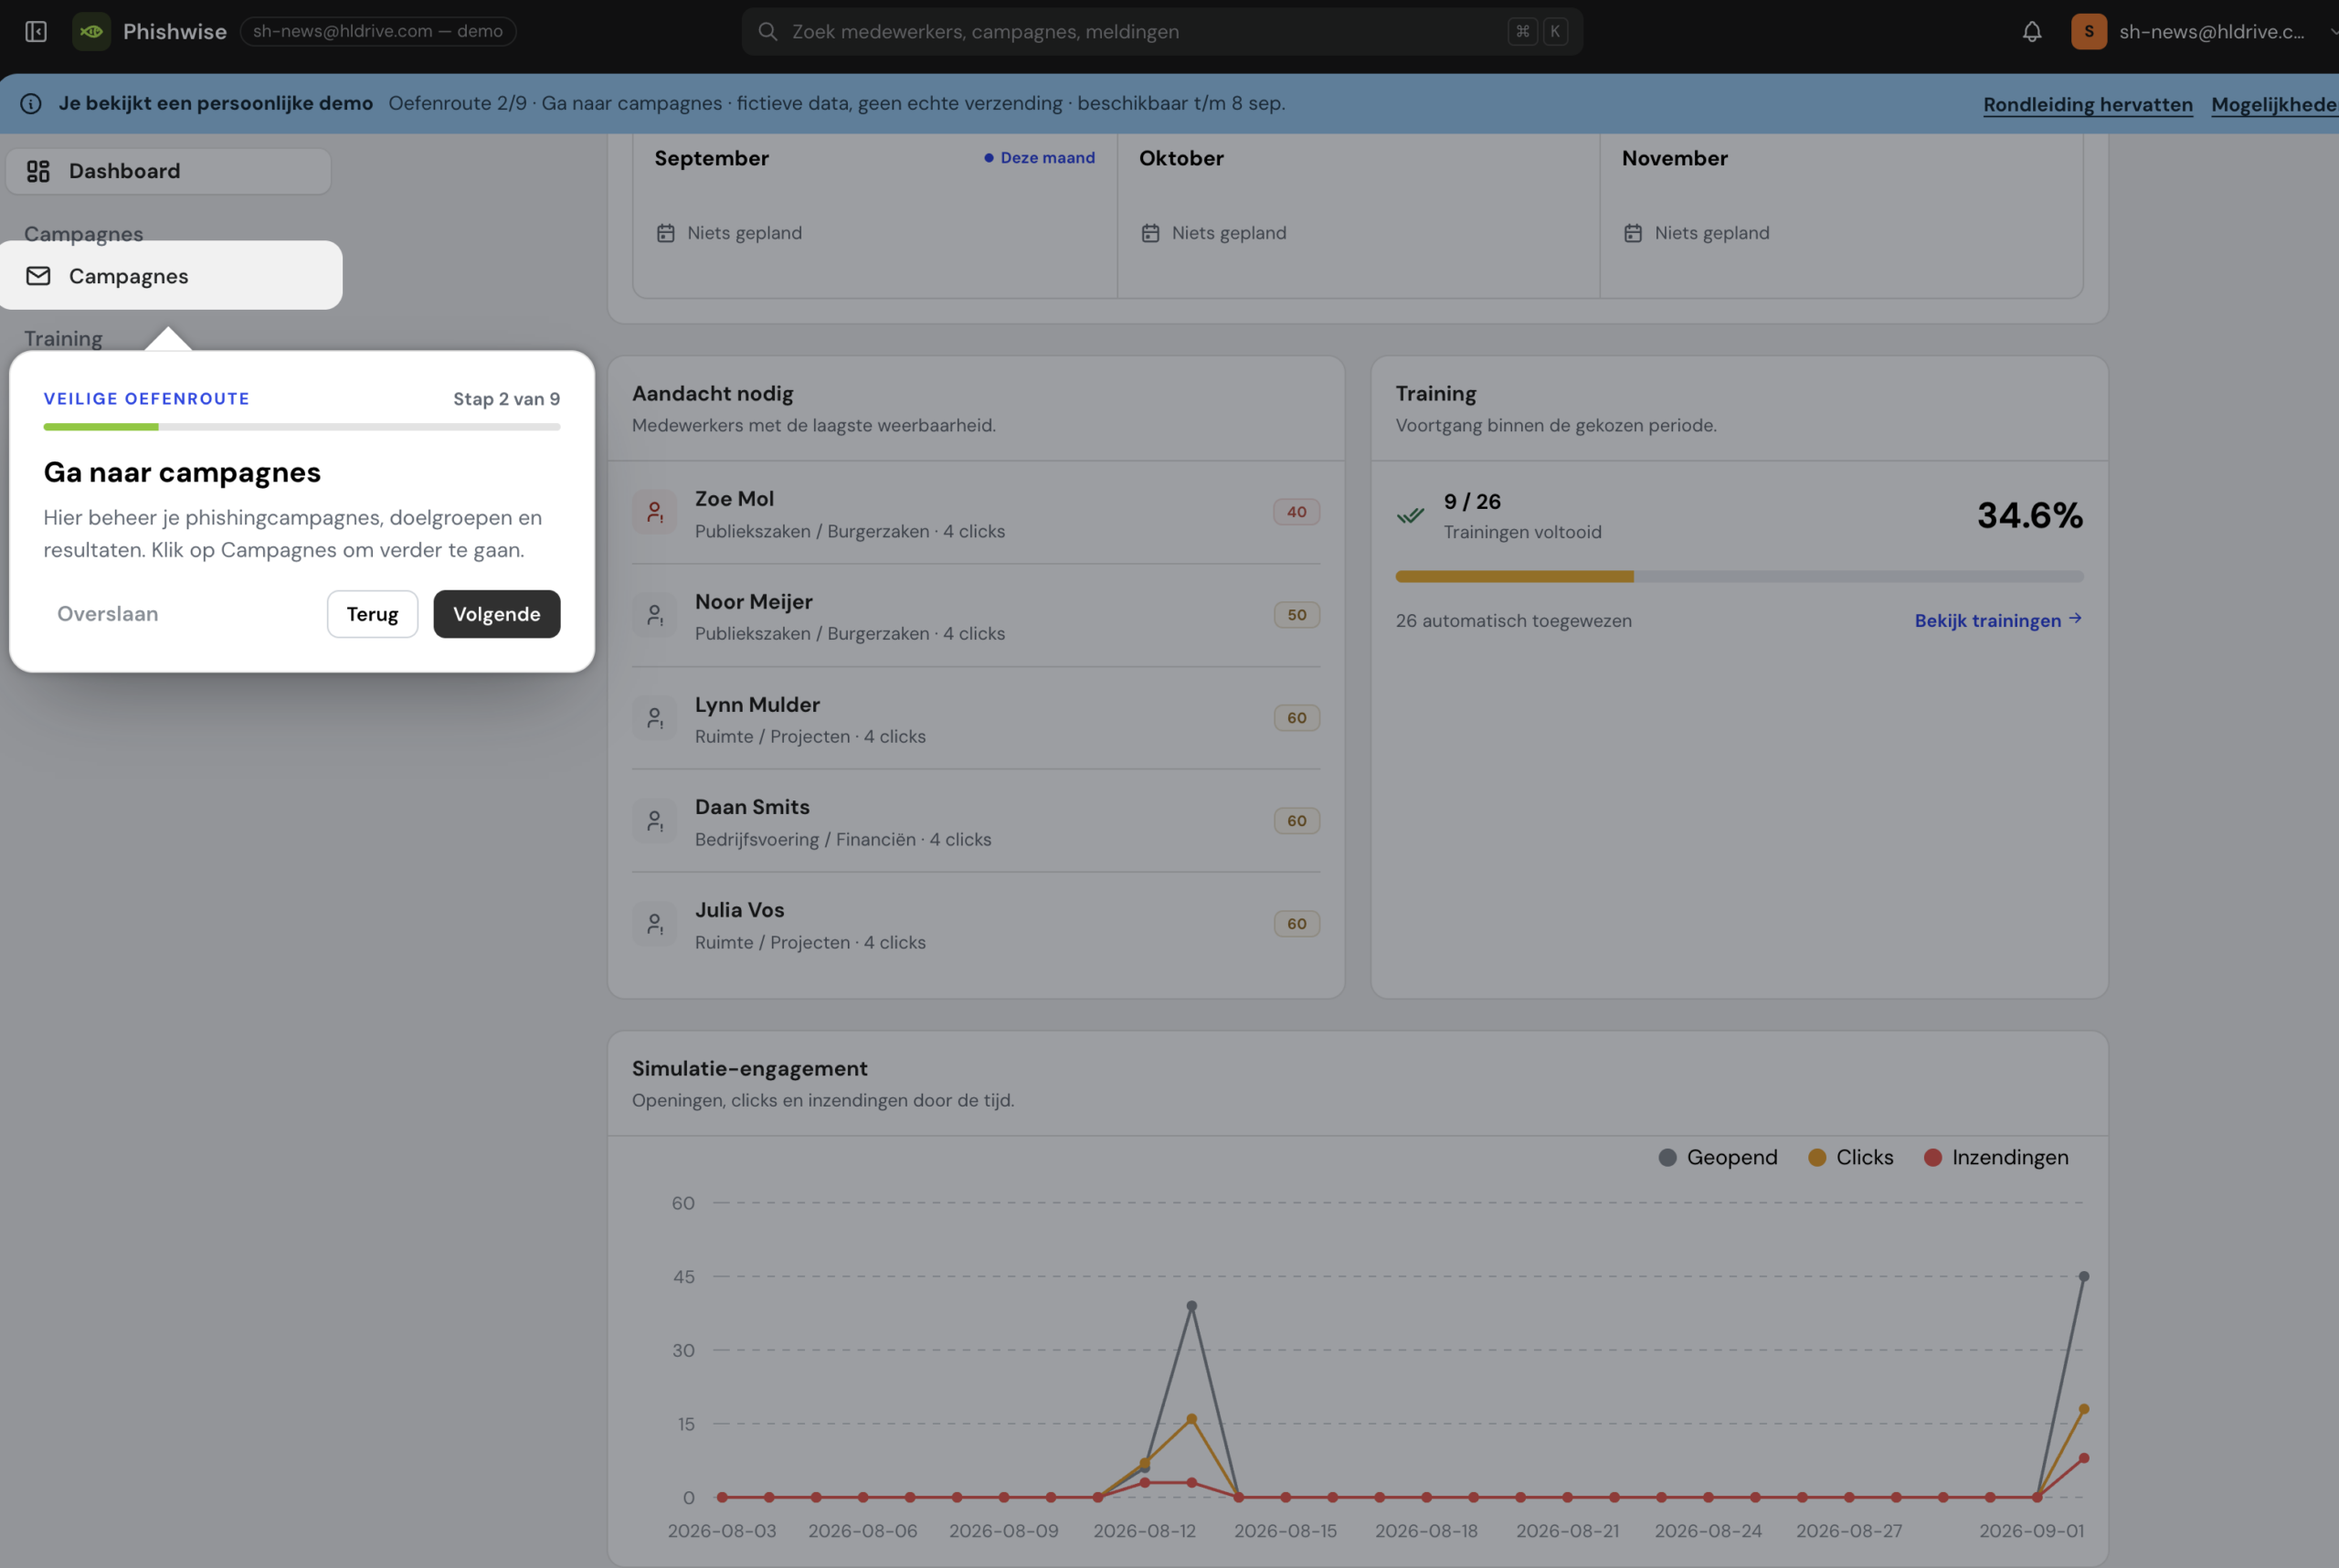
Task: Click calendar icon under Oktober
Action: pyautogui.click(x=1150, y=233)
